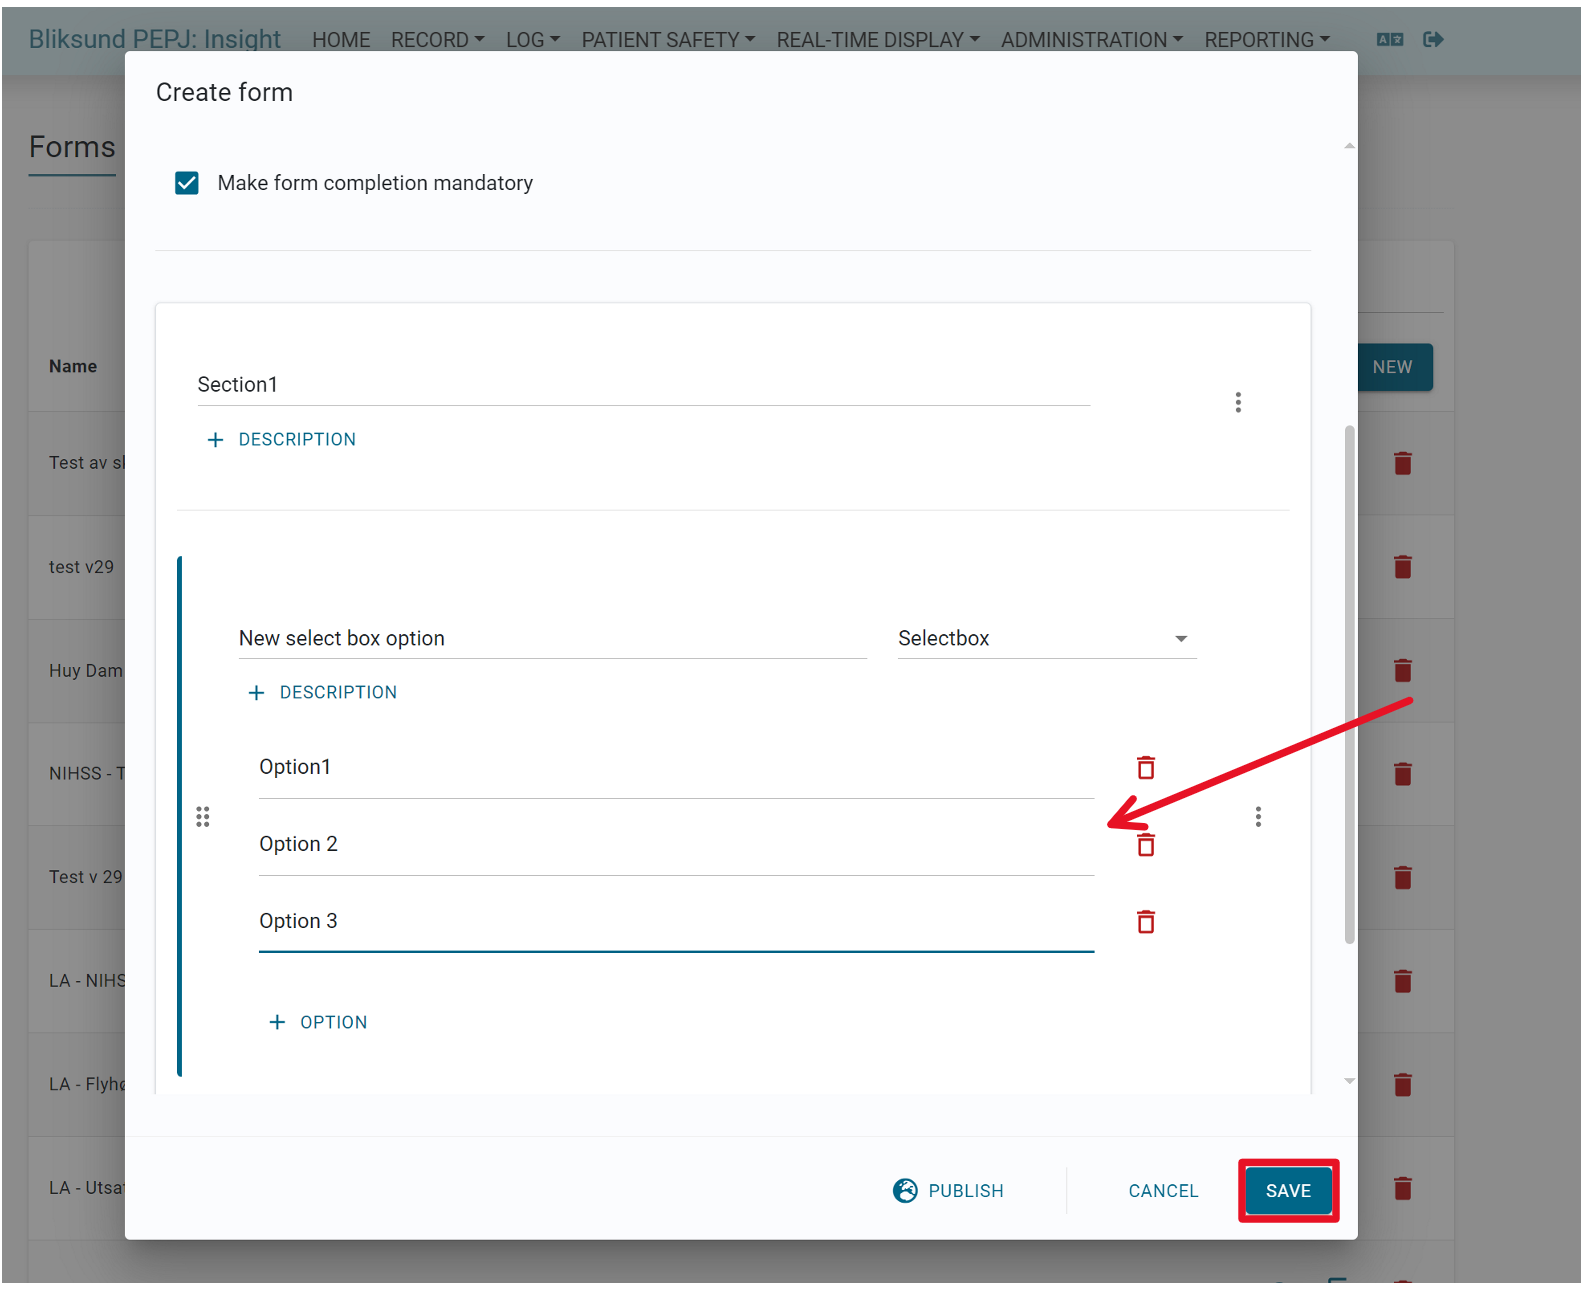Click the language switch icon in the header

pos(1390,39)
